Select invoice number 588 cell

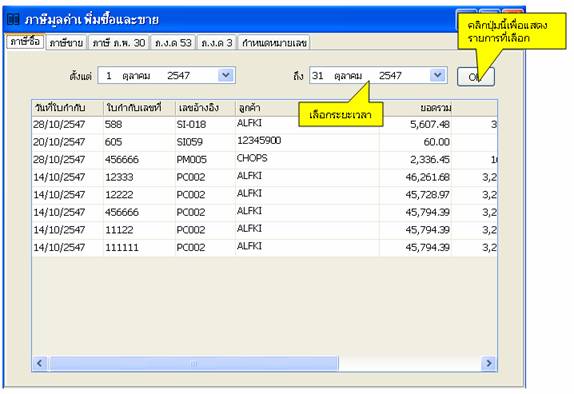click(139, 124)
